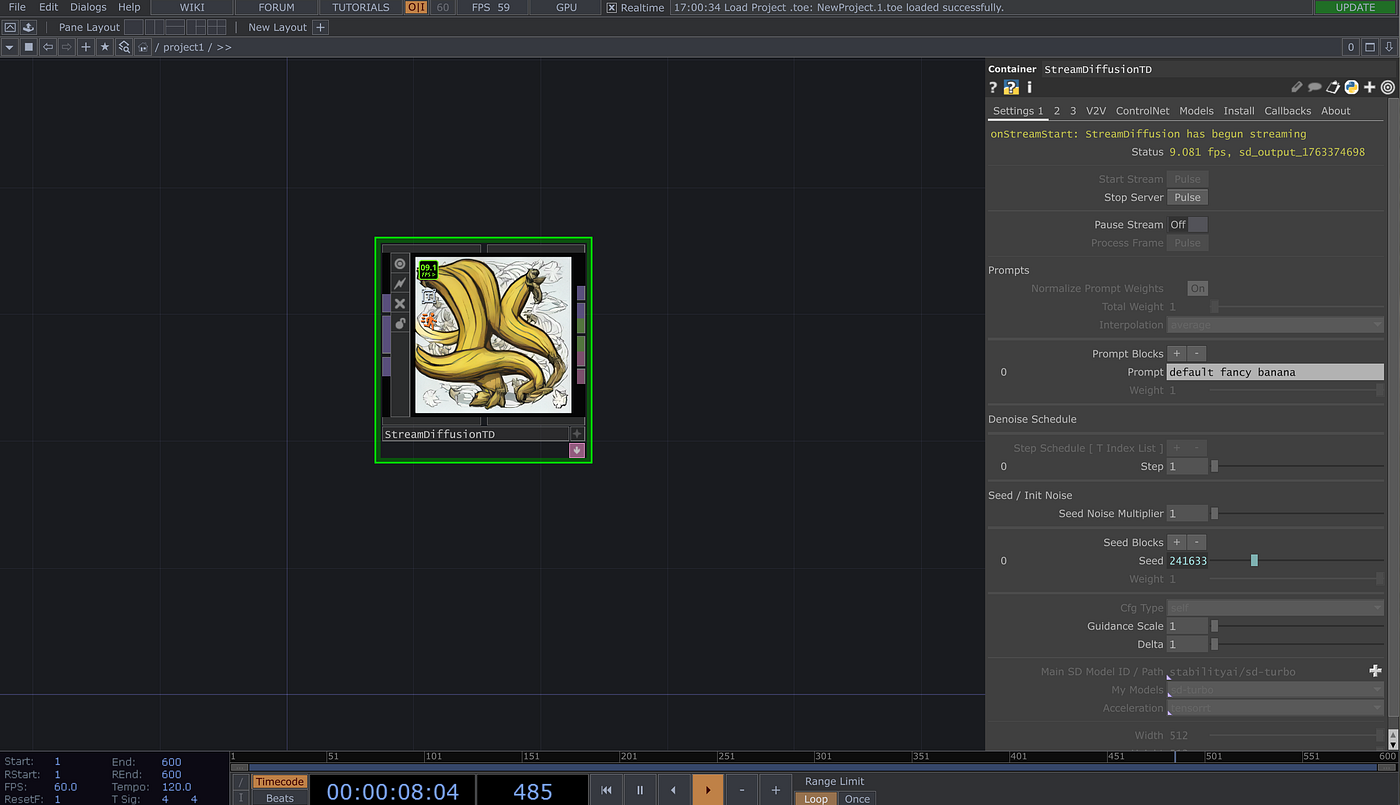
Task: Add a Prompt Block with plus button
Action: [x=1177, y=354]
